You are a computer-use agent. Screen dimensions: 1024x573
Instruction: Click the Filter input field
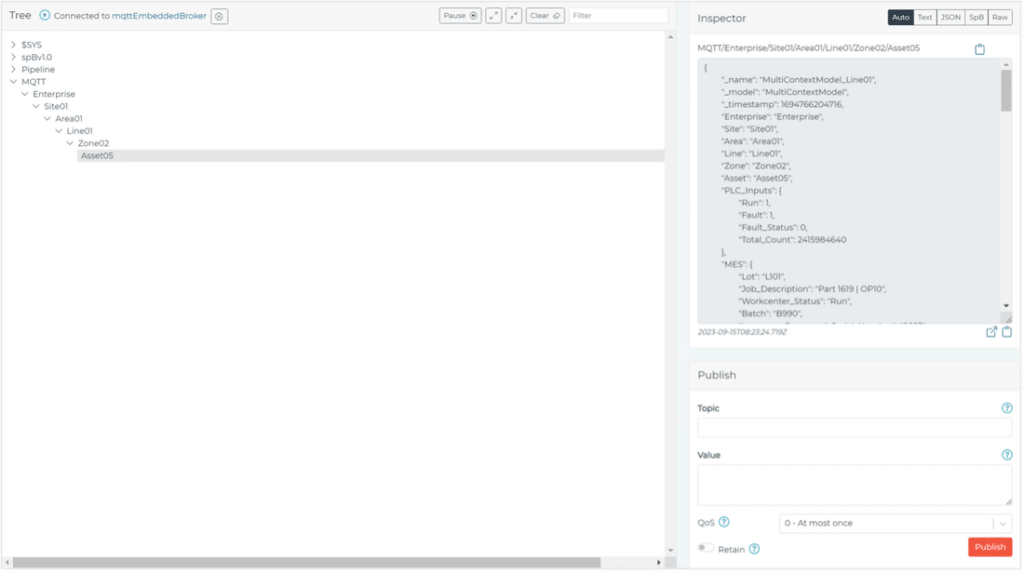tap(617, 16)
